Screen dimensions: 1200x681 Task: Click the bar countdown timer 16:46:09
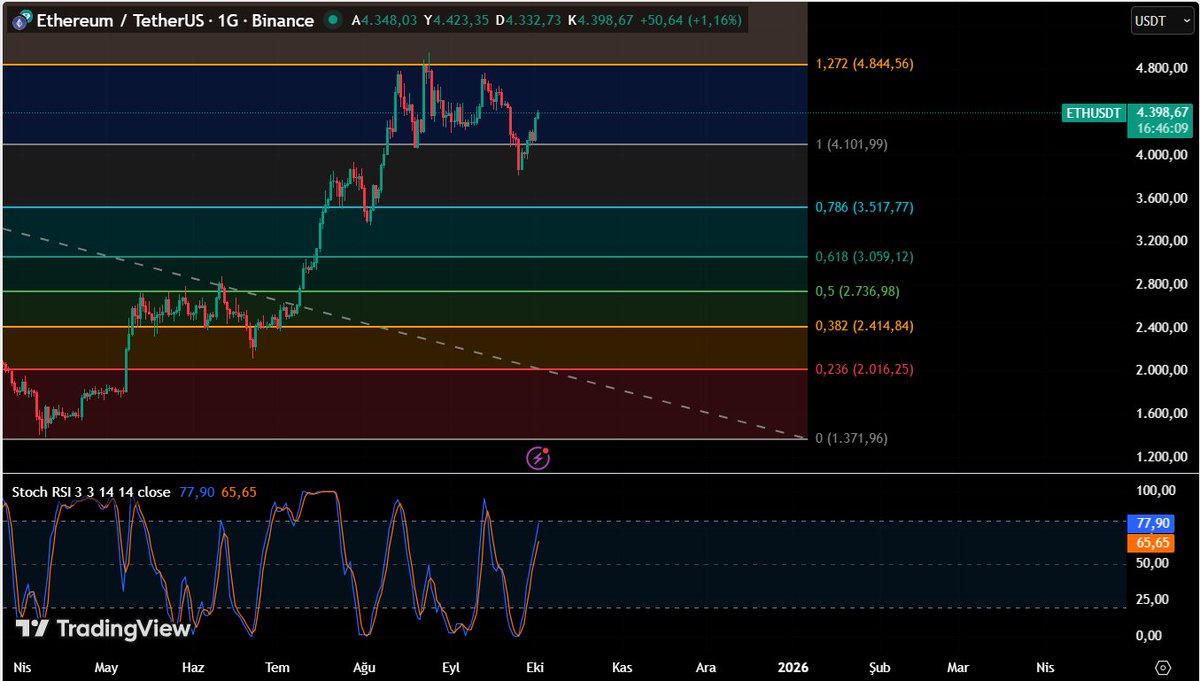(x=1160, y=128)
